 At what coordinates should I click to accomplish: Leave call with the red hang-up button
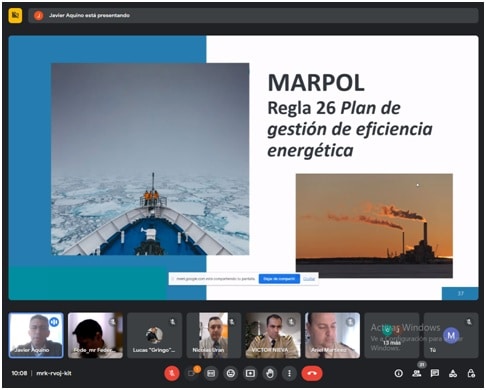pyautogui.click(x=312, y=373)
